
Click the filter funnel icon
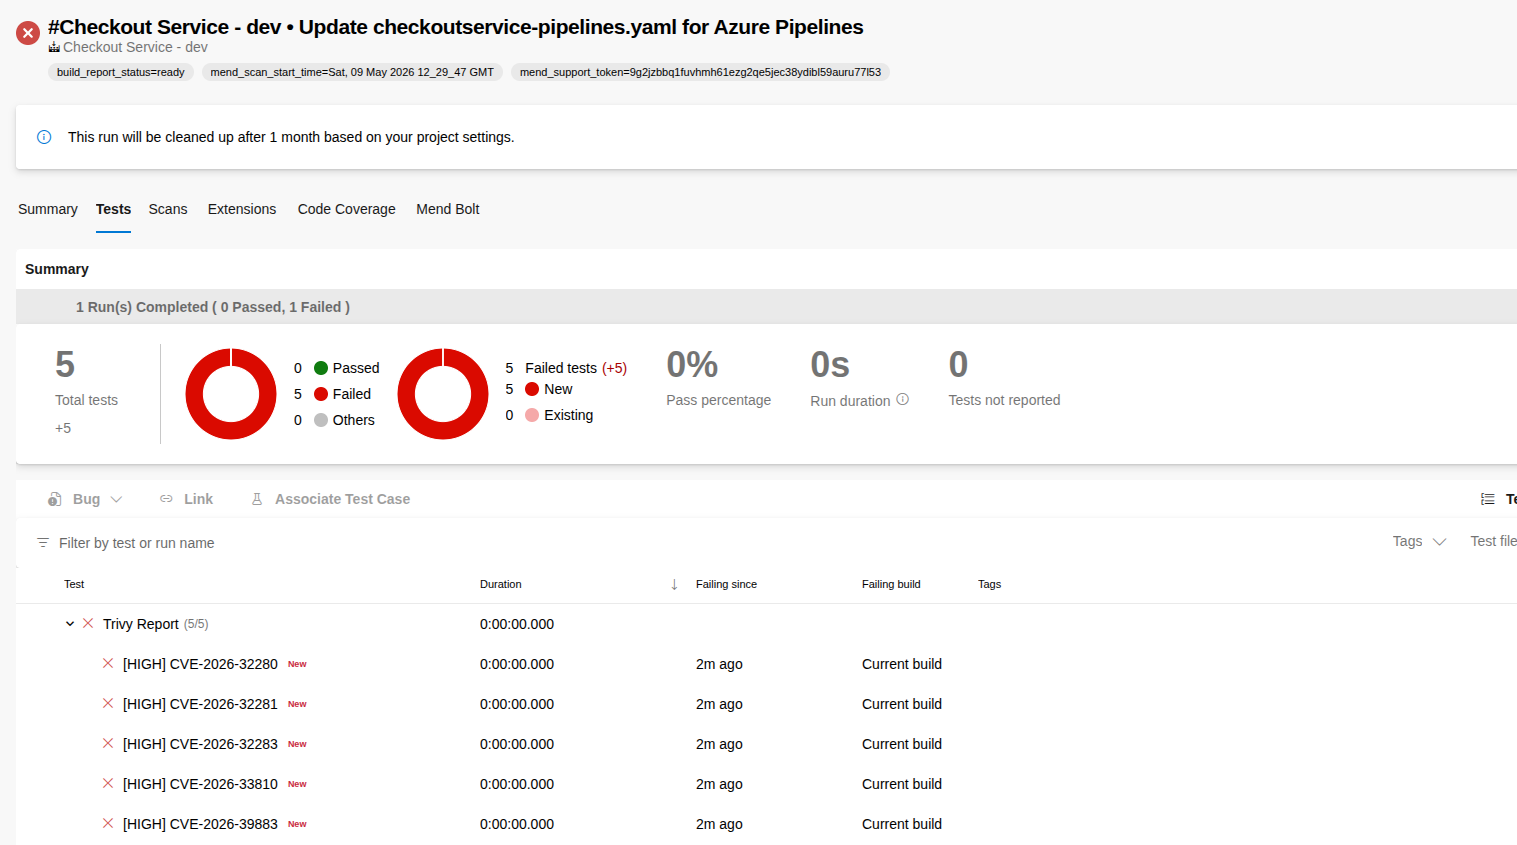pos(43,543)
